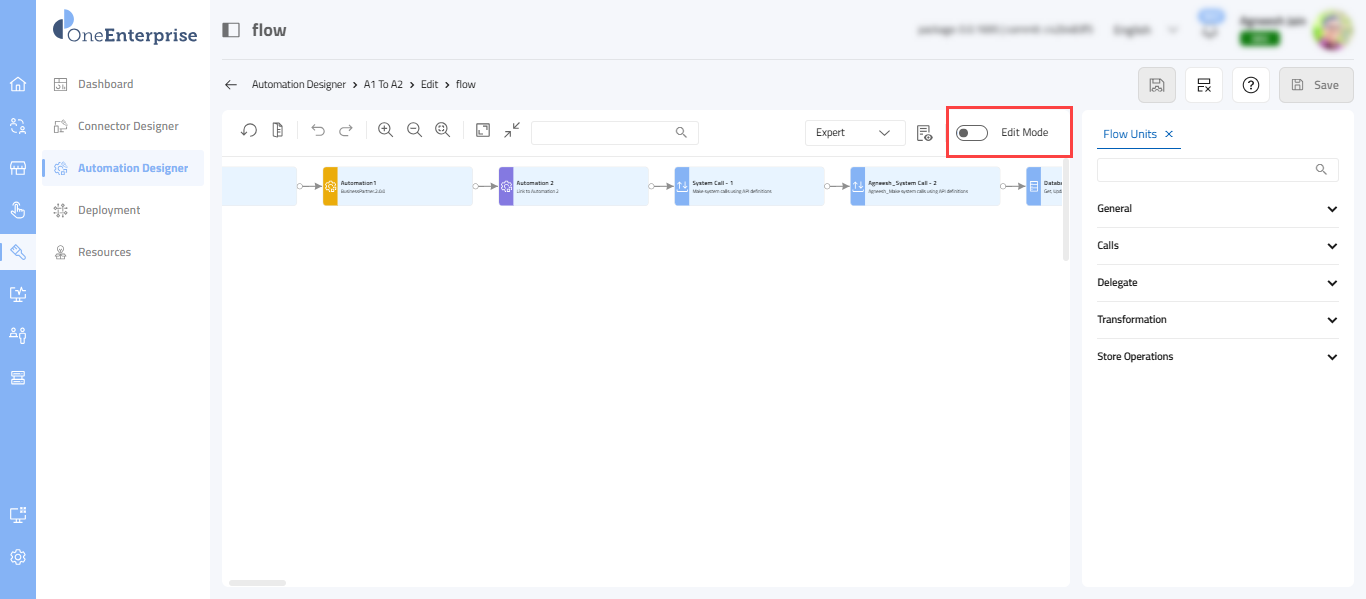Click the redo arrow in canvas toolbar
1366x599 pixels.
coord(346,130)
